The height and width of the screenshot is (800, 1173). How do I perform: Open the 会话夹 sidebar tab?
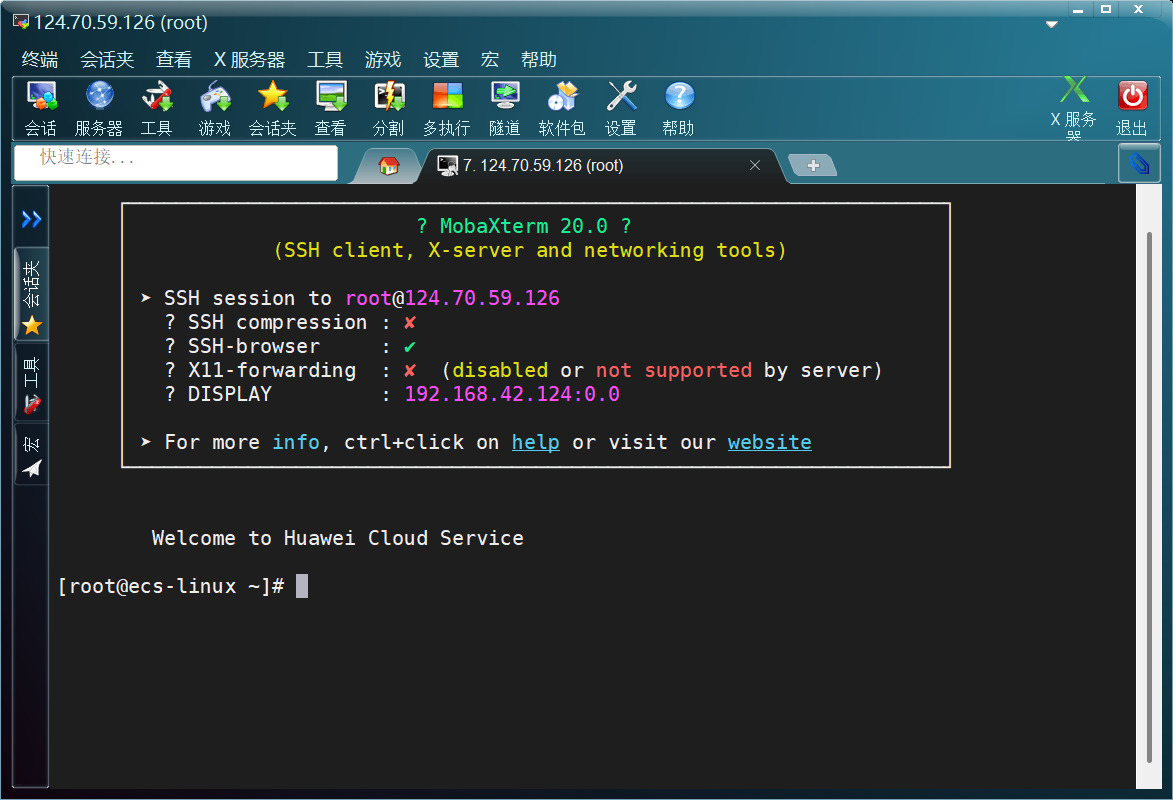click(x=31, y=295)
